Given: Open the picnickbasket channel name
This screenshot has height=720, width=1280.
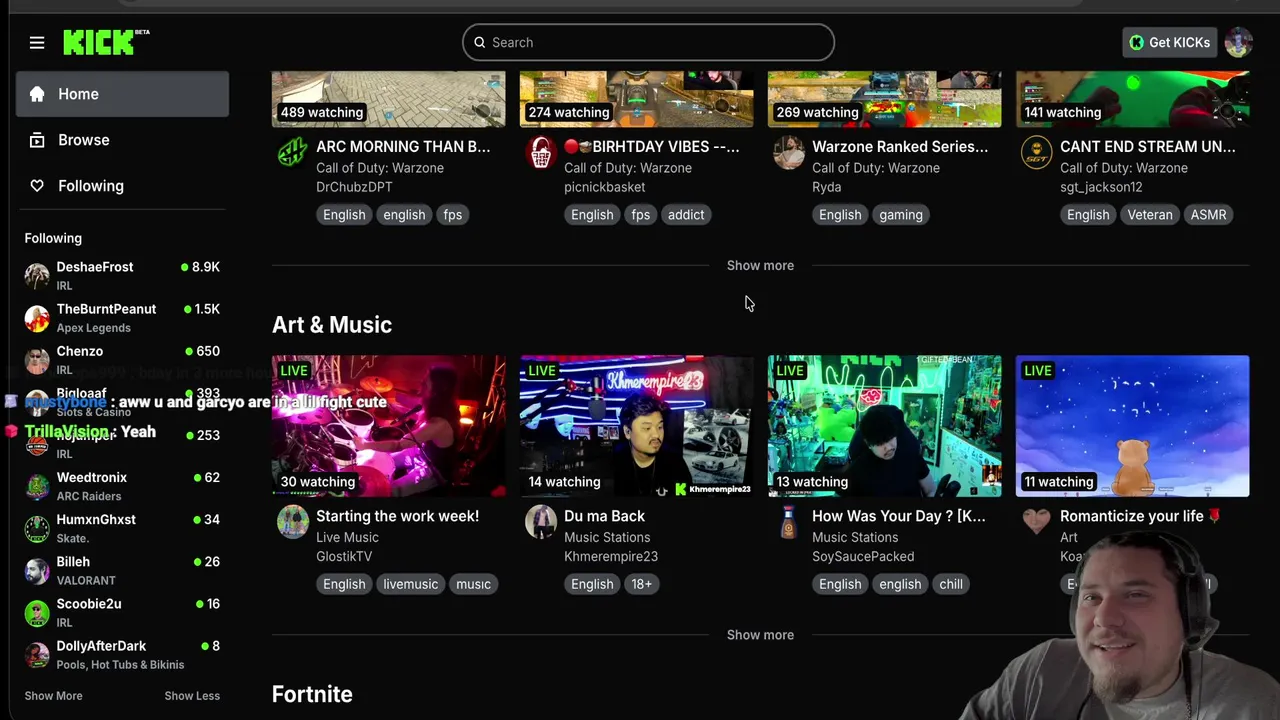Looking at the screenshot, I should tap(605, 187).
